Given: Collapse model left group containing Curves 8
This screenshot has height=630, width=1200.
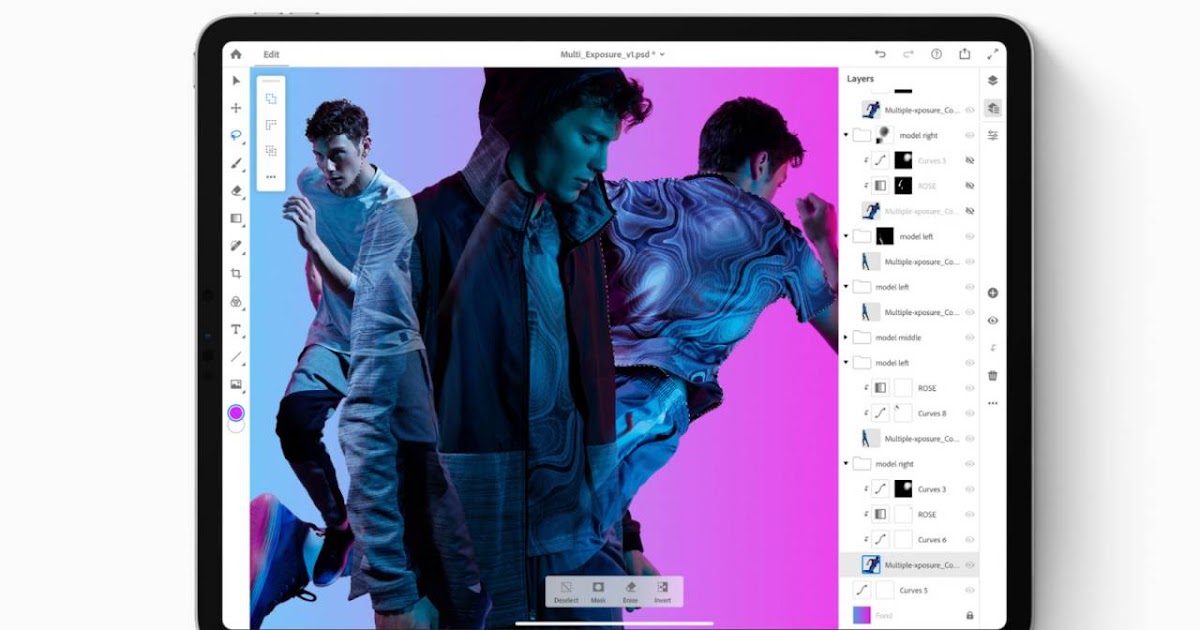Looking at the screenshot, I should pyautogui.click(x=846, y=363).
